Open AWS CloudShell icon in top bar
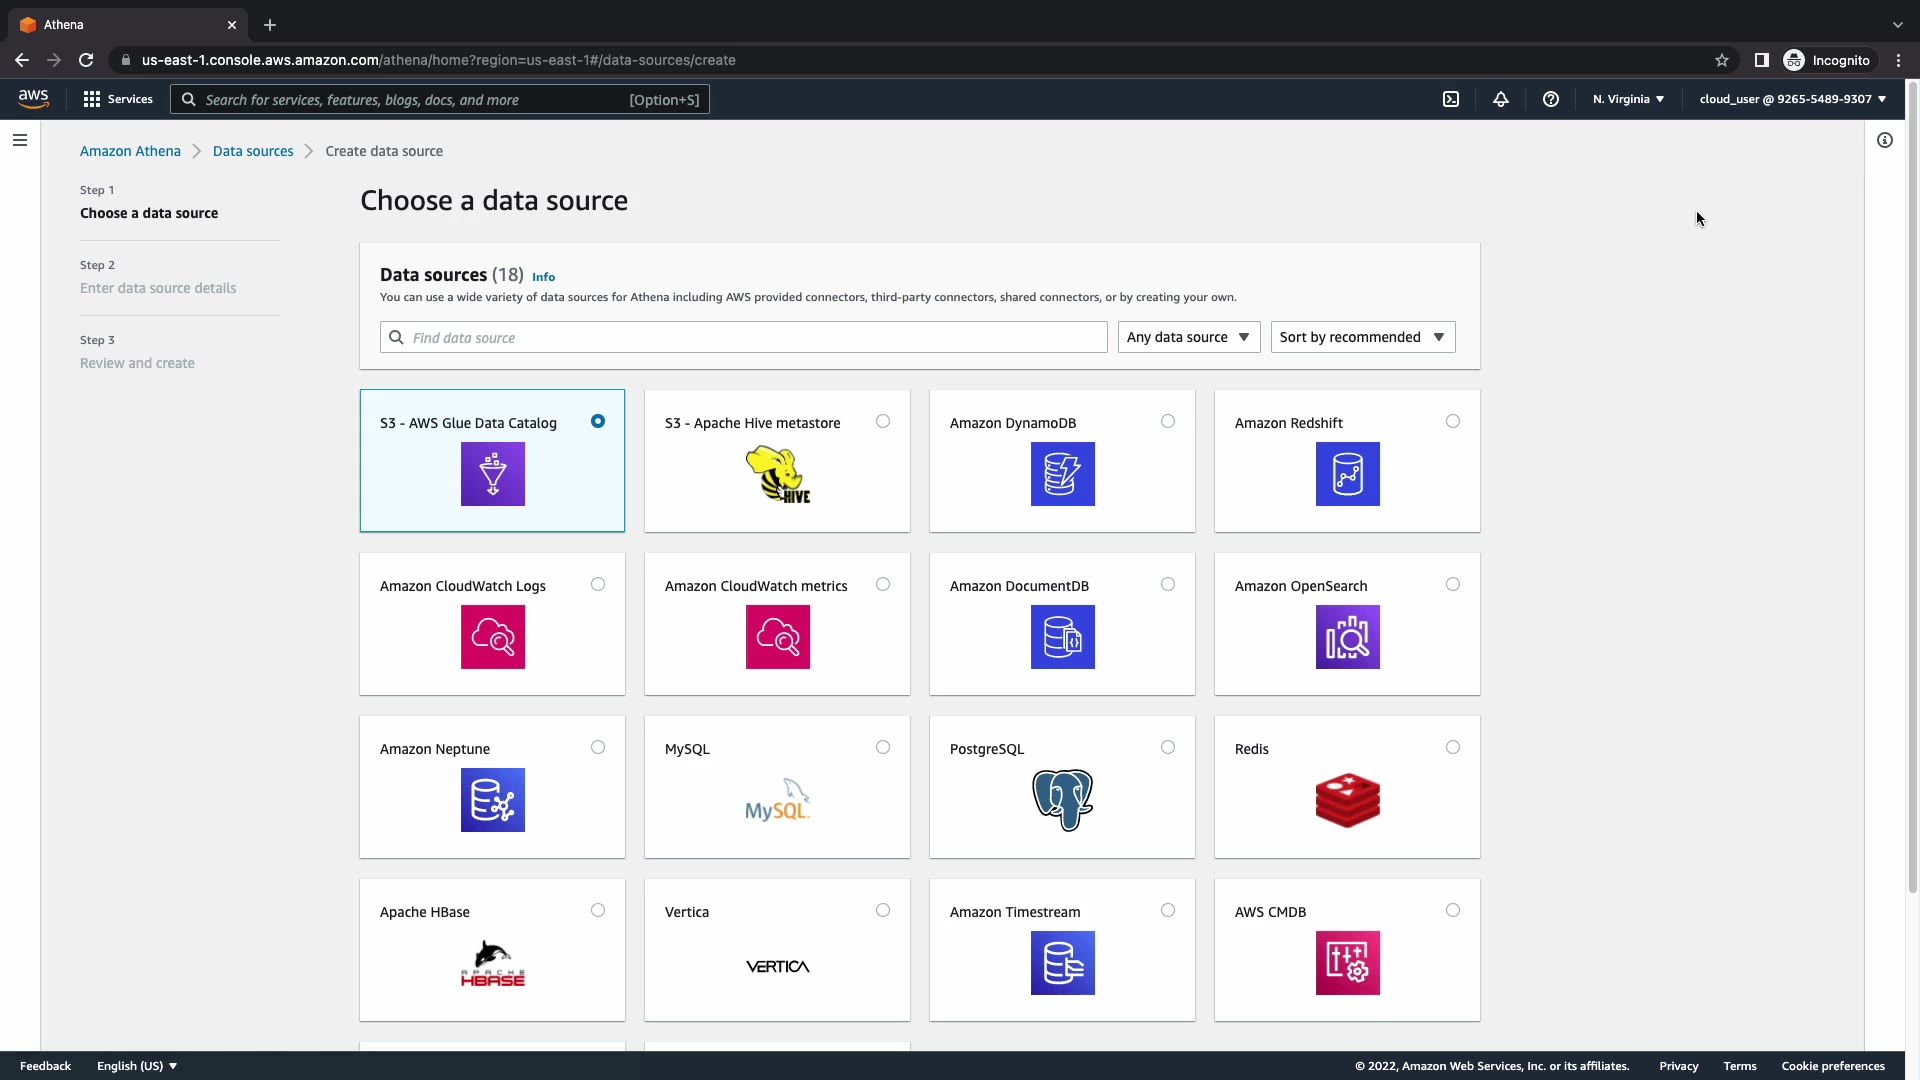Viewport: 1920px width, 1080px height. coord(1451,99)
